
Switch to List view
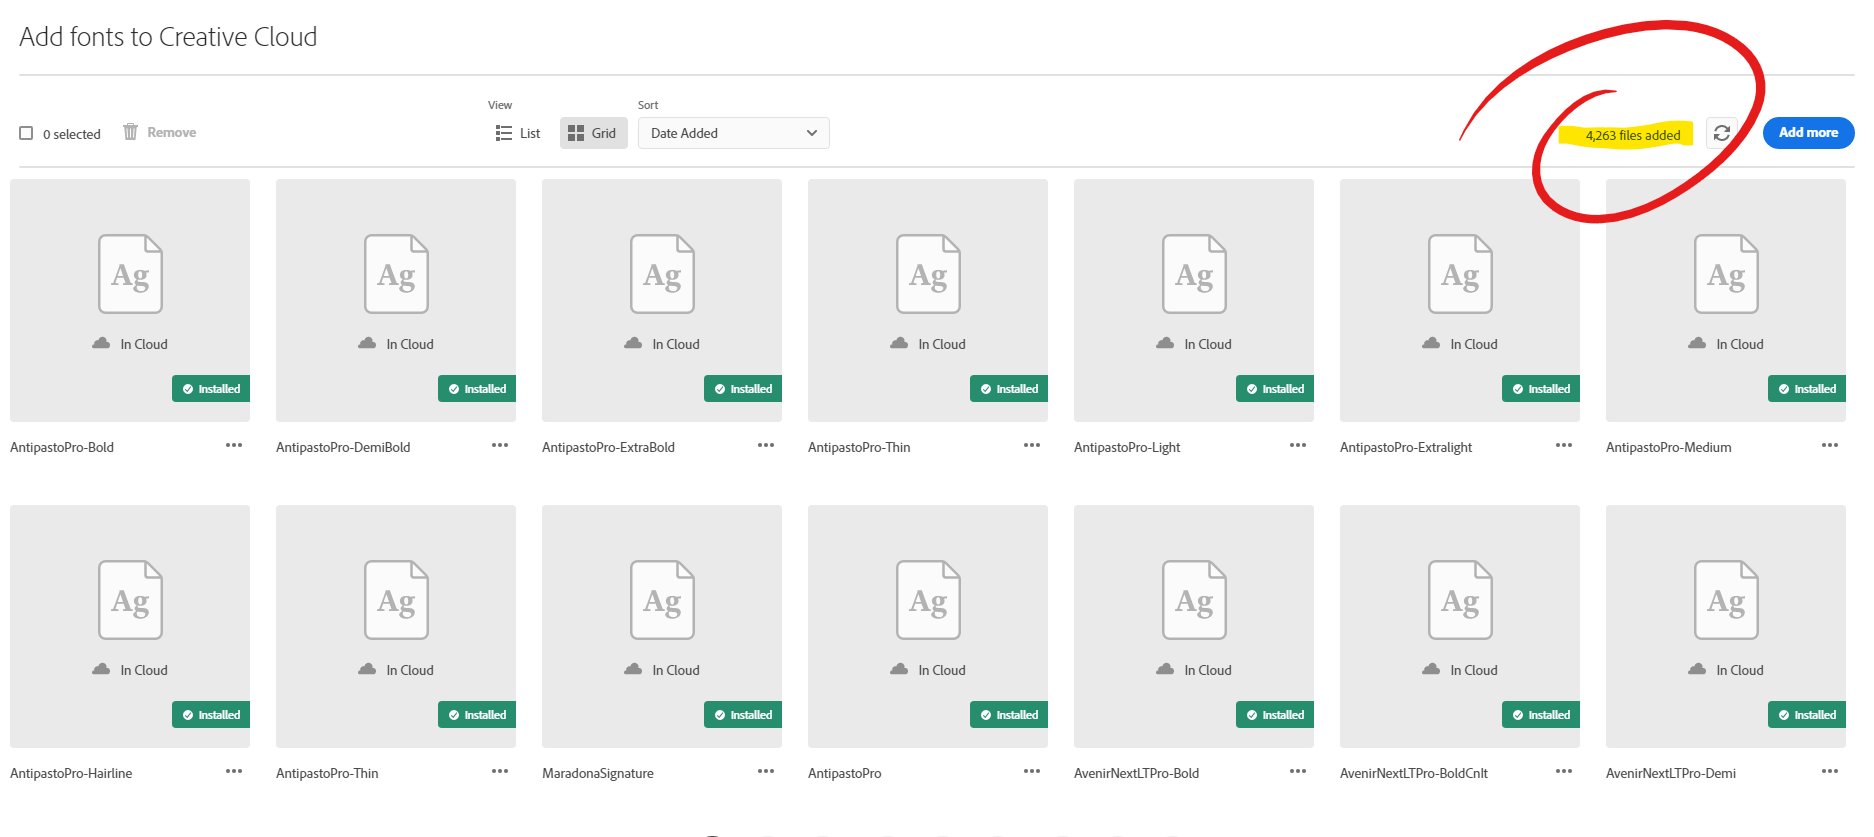pos(518,133)
